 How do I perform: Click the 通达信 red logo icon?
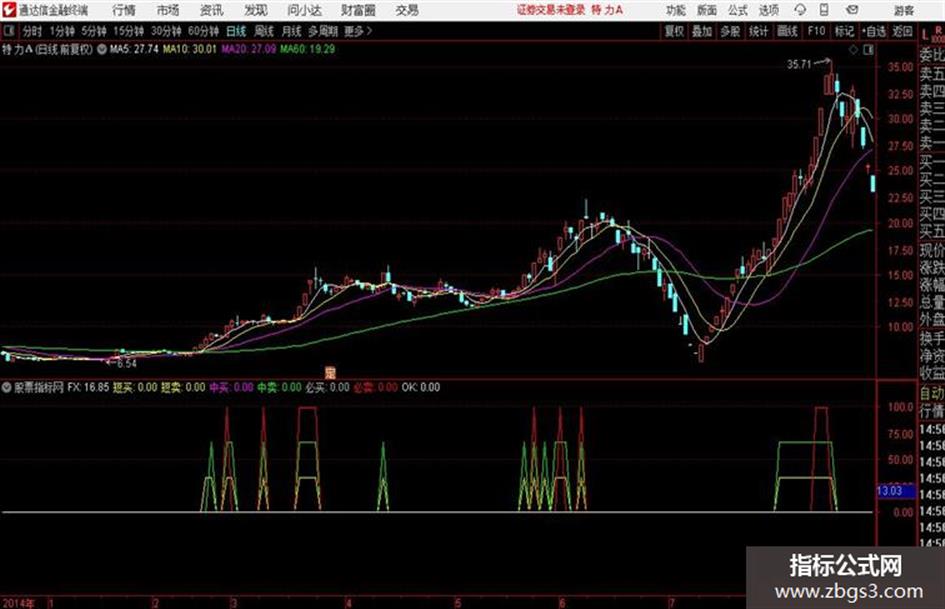pyautogui.click(x=8, y=10)
